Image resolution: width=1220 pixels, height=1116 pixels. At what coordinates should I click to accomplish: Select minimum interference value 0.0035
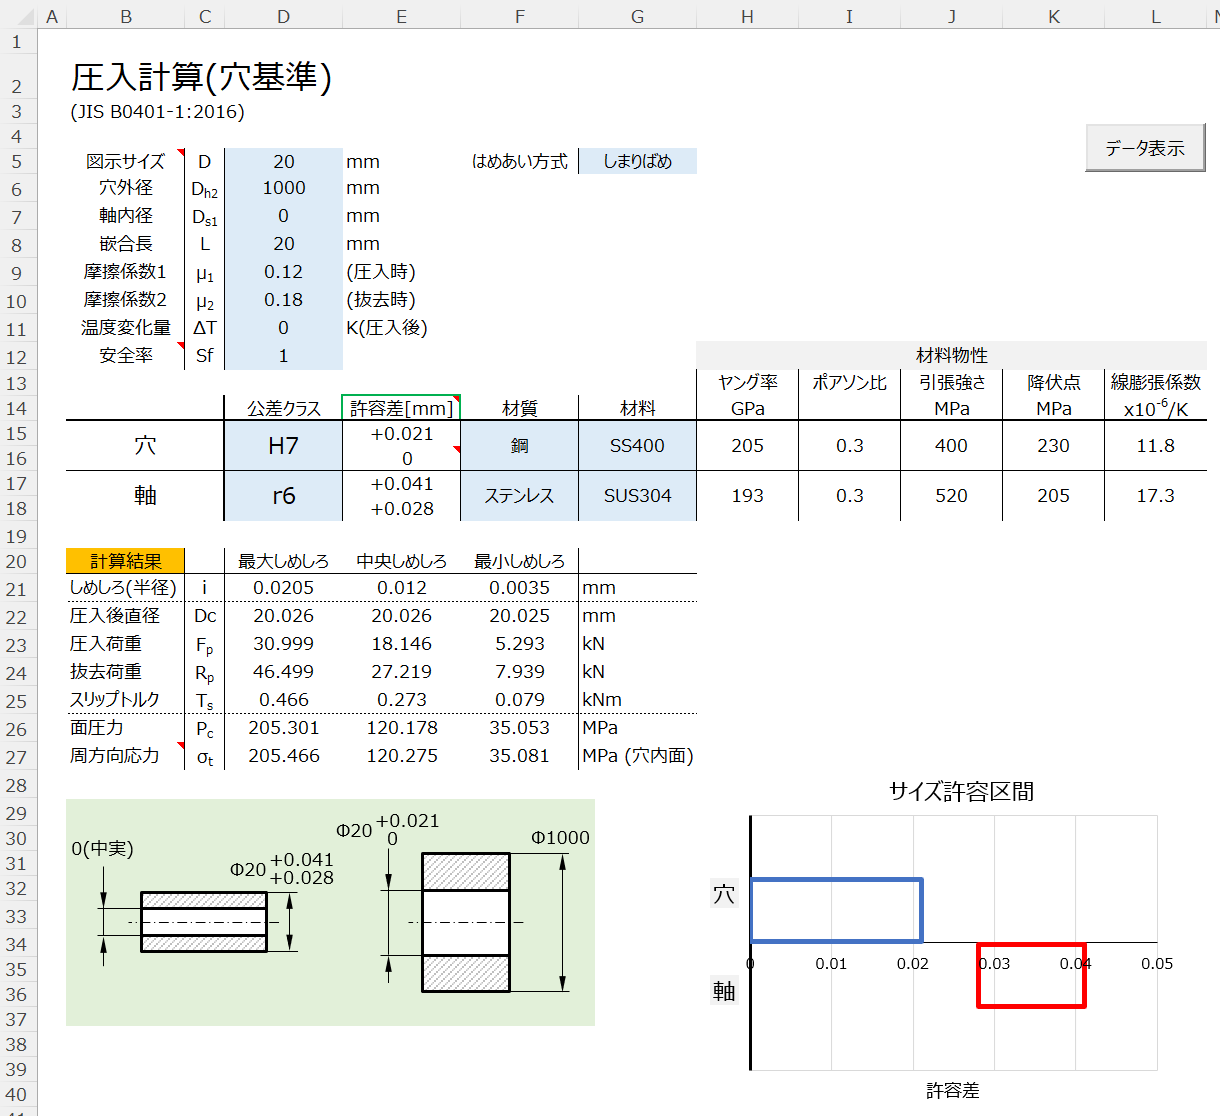coord(520,588)
